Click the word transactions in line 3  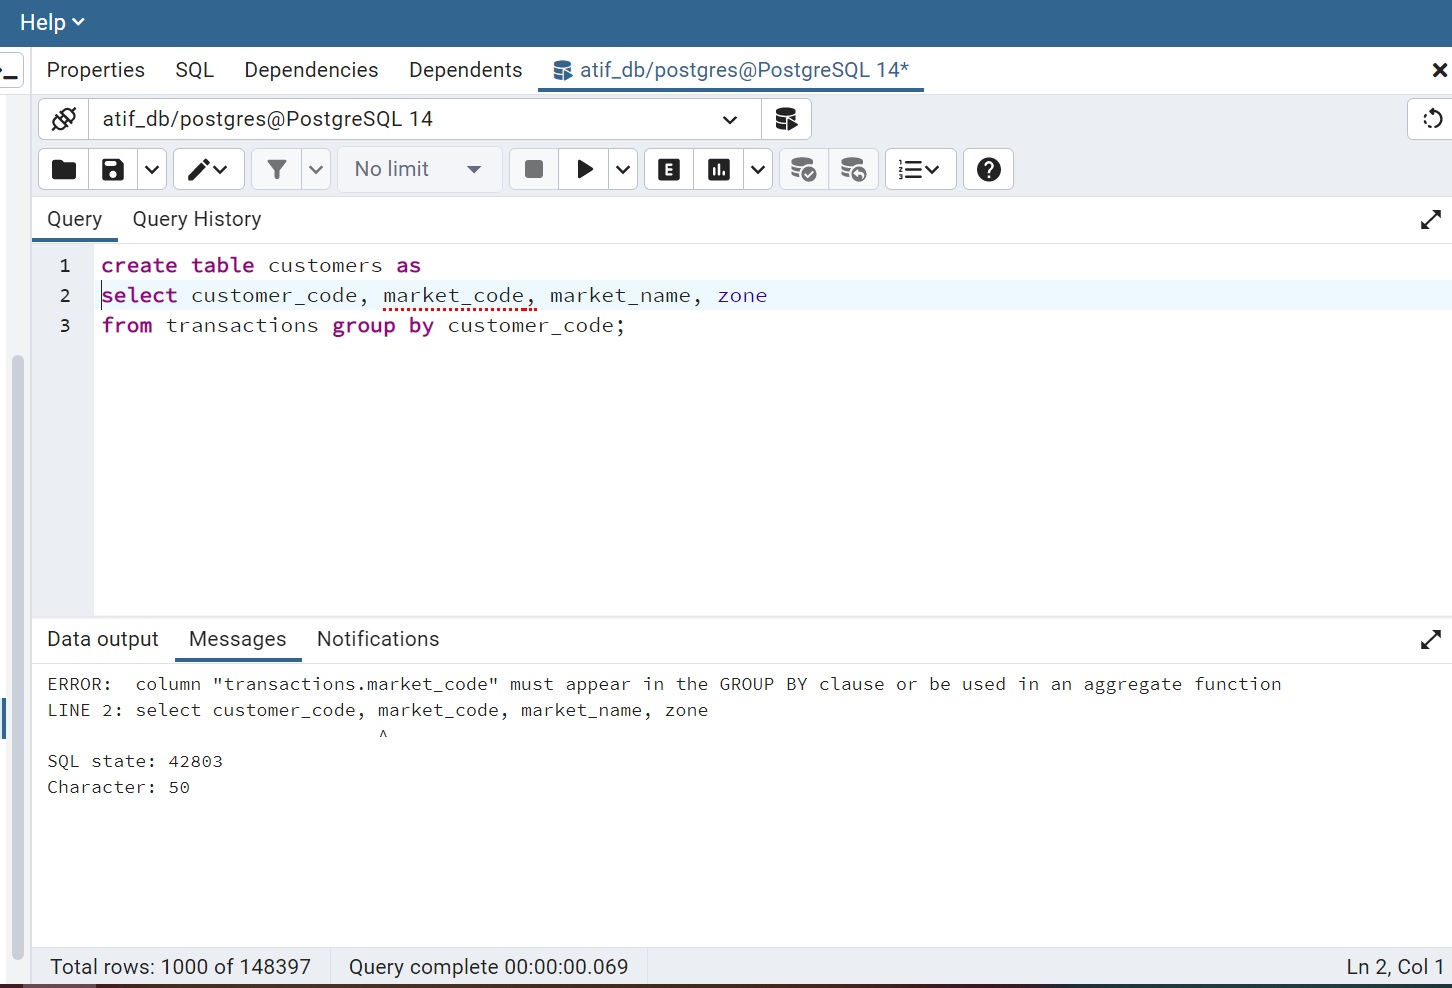tap(242, 326)
